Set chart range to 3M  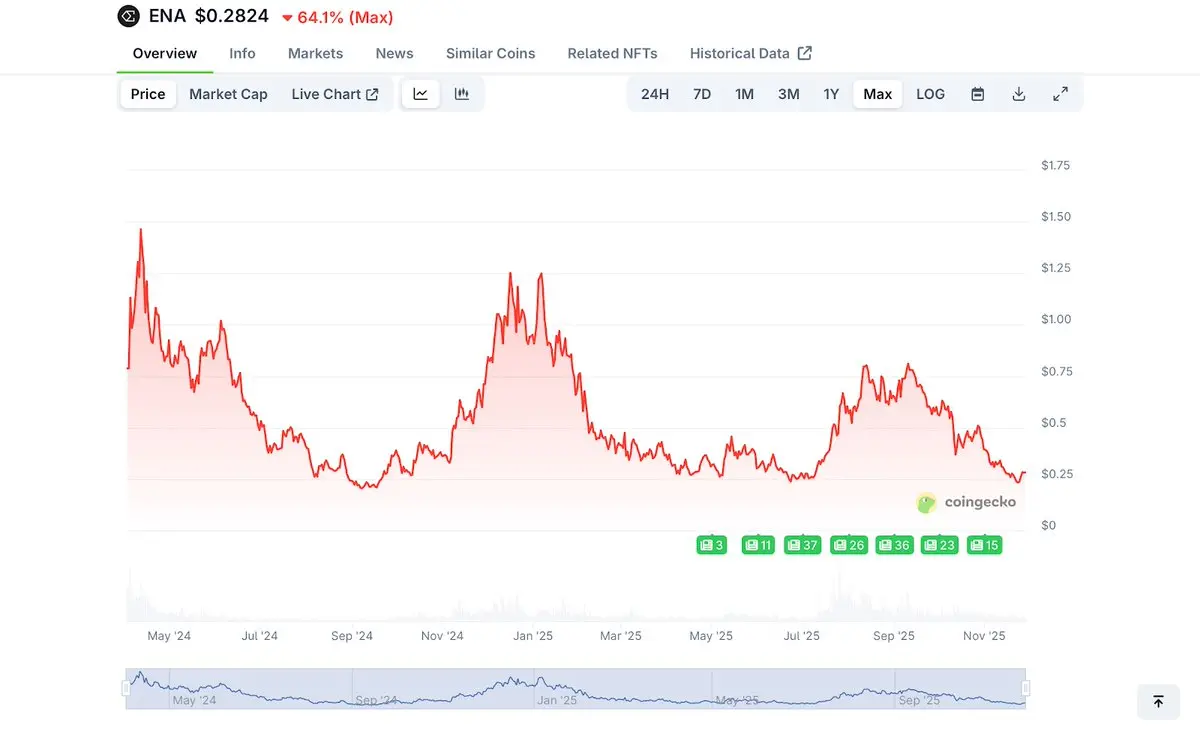789,94
